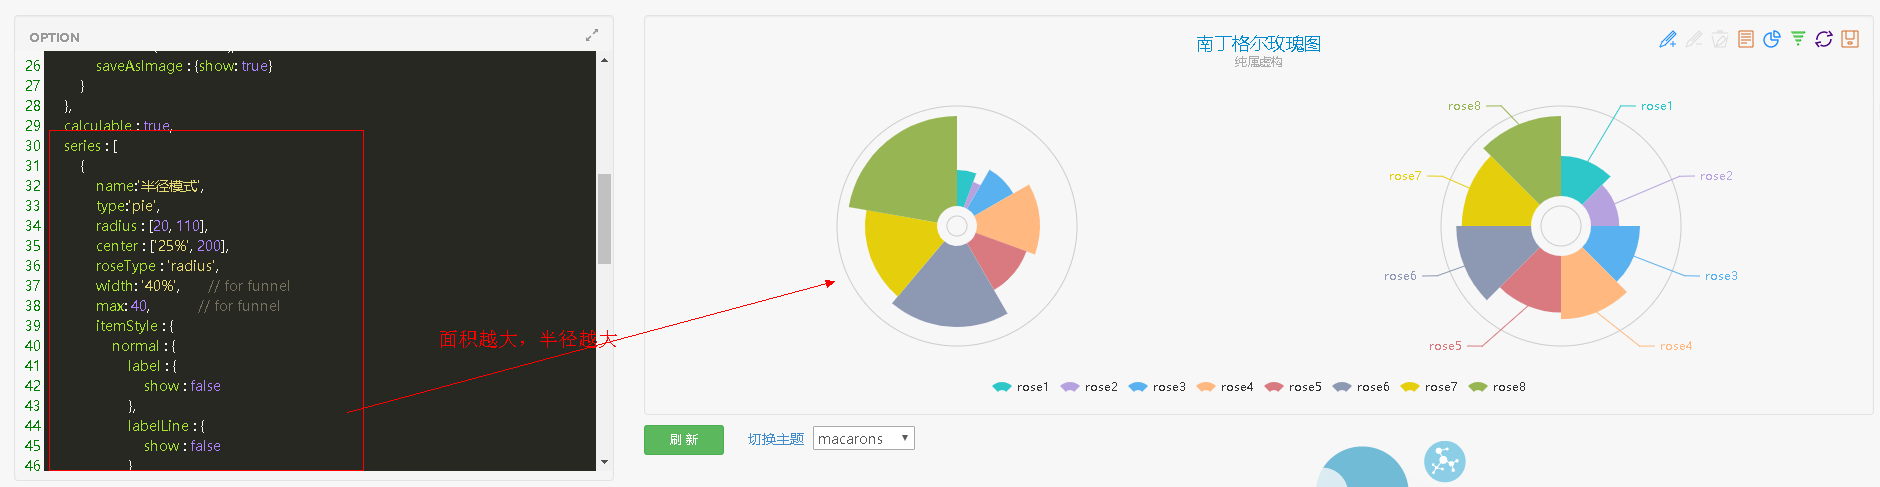Click the rose3 label on right chart
Viewport: 1880px width, 487px height.
coord(1721,276)
